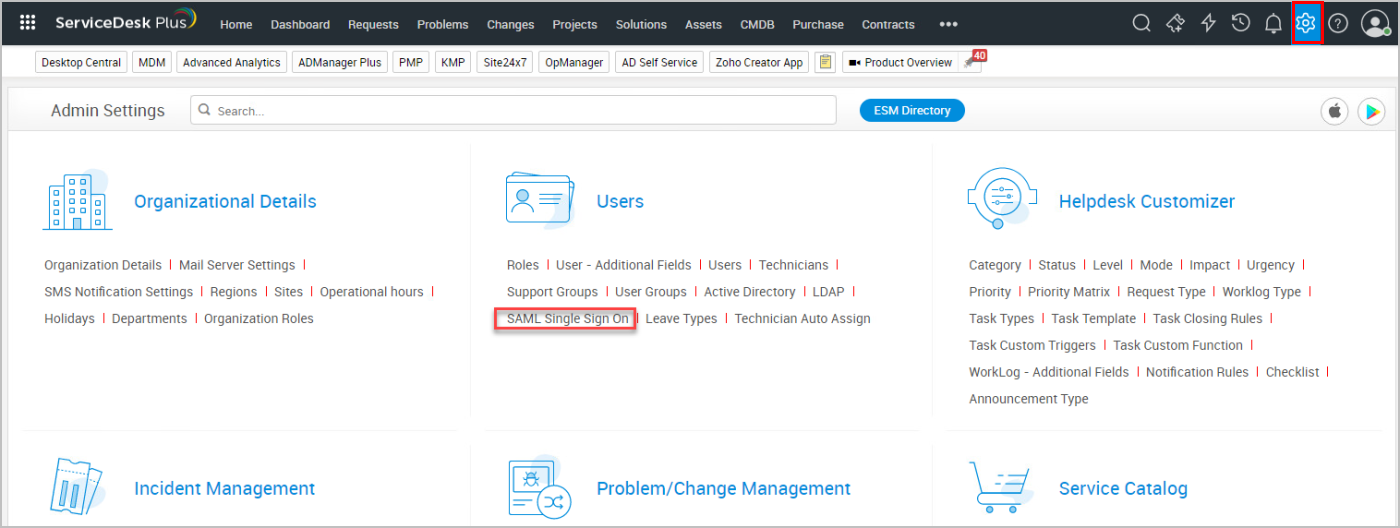
Task: Click the Zoho Creator App shortcut
Action: coord(760,62)
